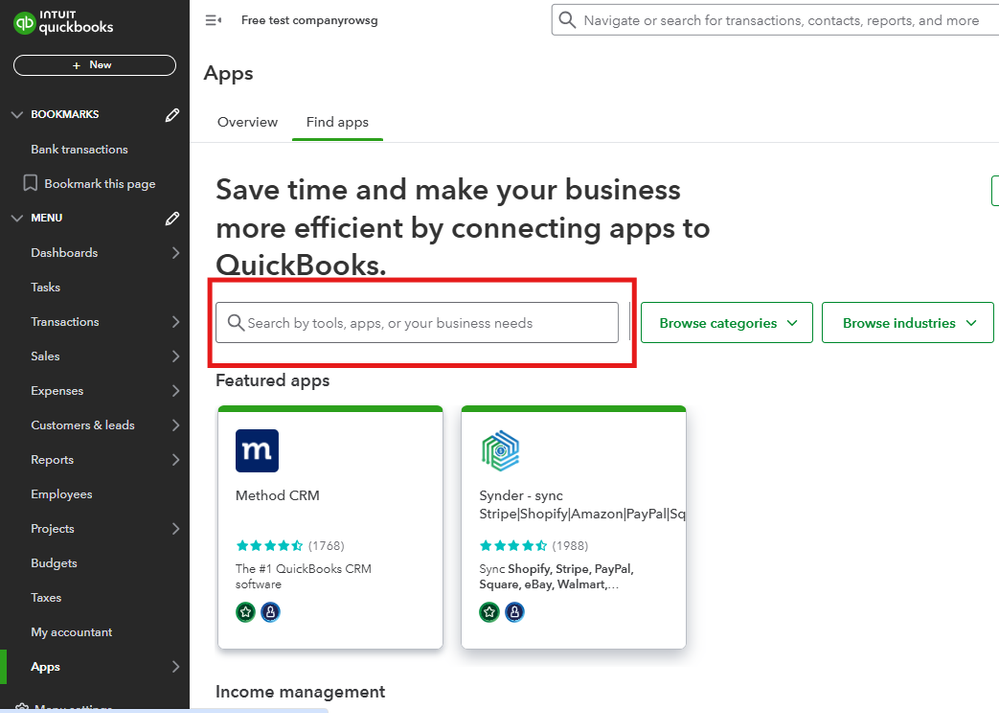Switch to the Overview tab
This screenshot has width=999, height=713.
[x=247, y=122]
